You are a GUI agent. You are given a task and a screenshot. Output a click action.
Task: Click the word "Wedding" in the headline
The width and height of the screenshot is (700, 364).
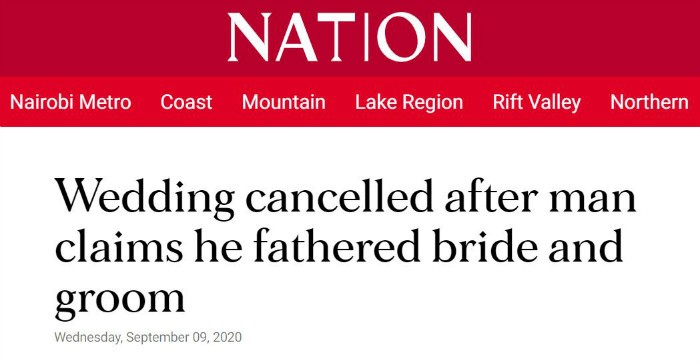coord(145,198)
